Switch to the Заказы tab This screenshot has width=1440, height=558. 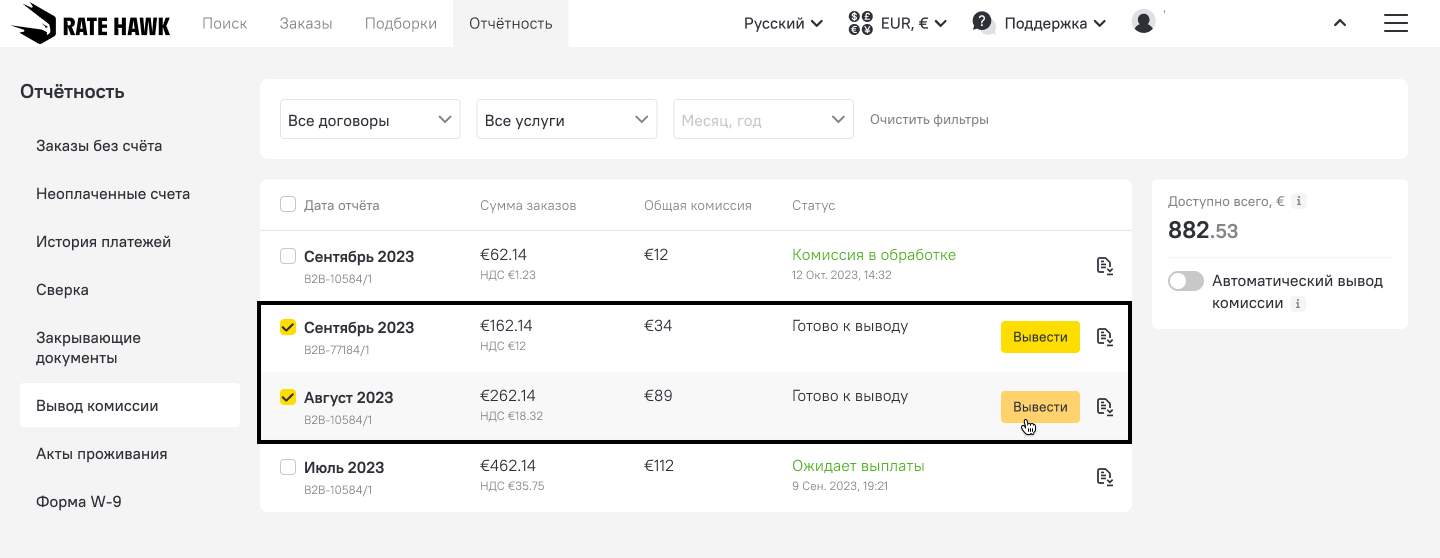point(305,23)
